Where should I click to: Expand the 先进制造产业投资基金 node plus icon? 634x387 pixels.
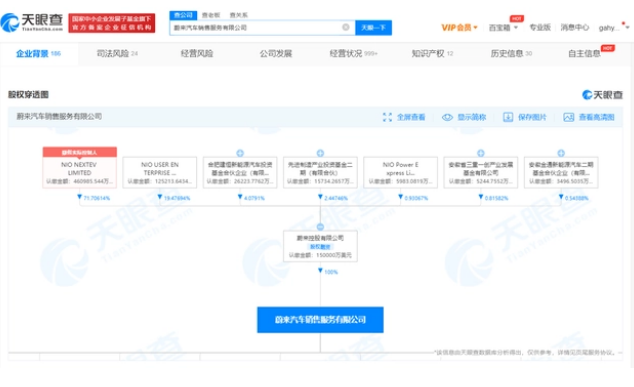click(320, 153)
